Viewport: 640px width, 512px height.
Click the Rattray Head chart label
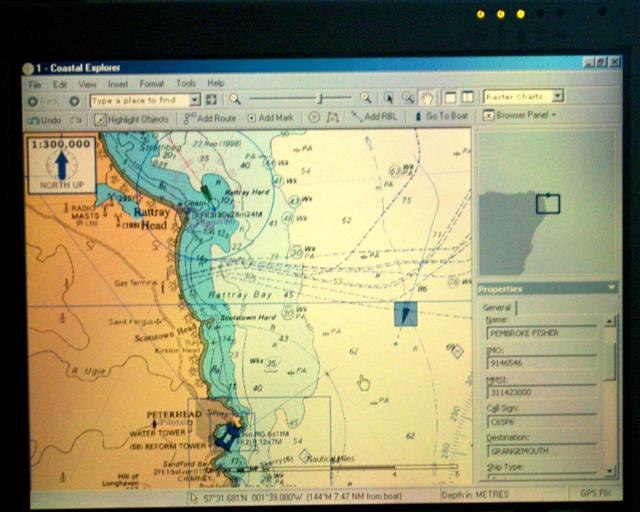[151, 218]
